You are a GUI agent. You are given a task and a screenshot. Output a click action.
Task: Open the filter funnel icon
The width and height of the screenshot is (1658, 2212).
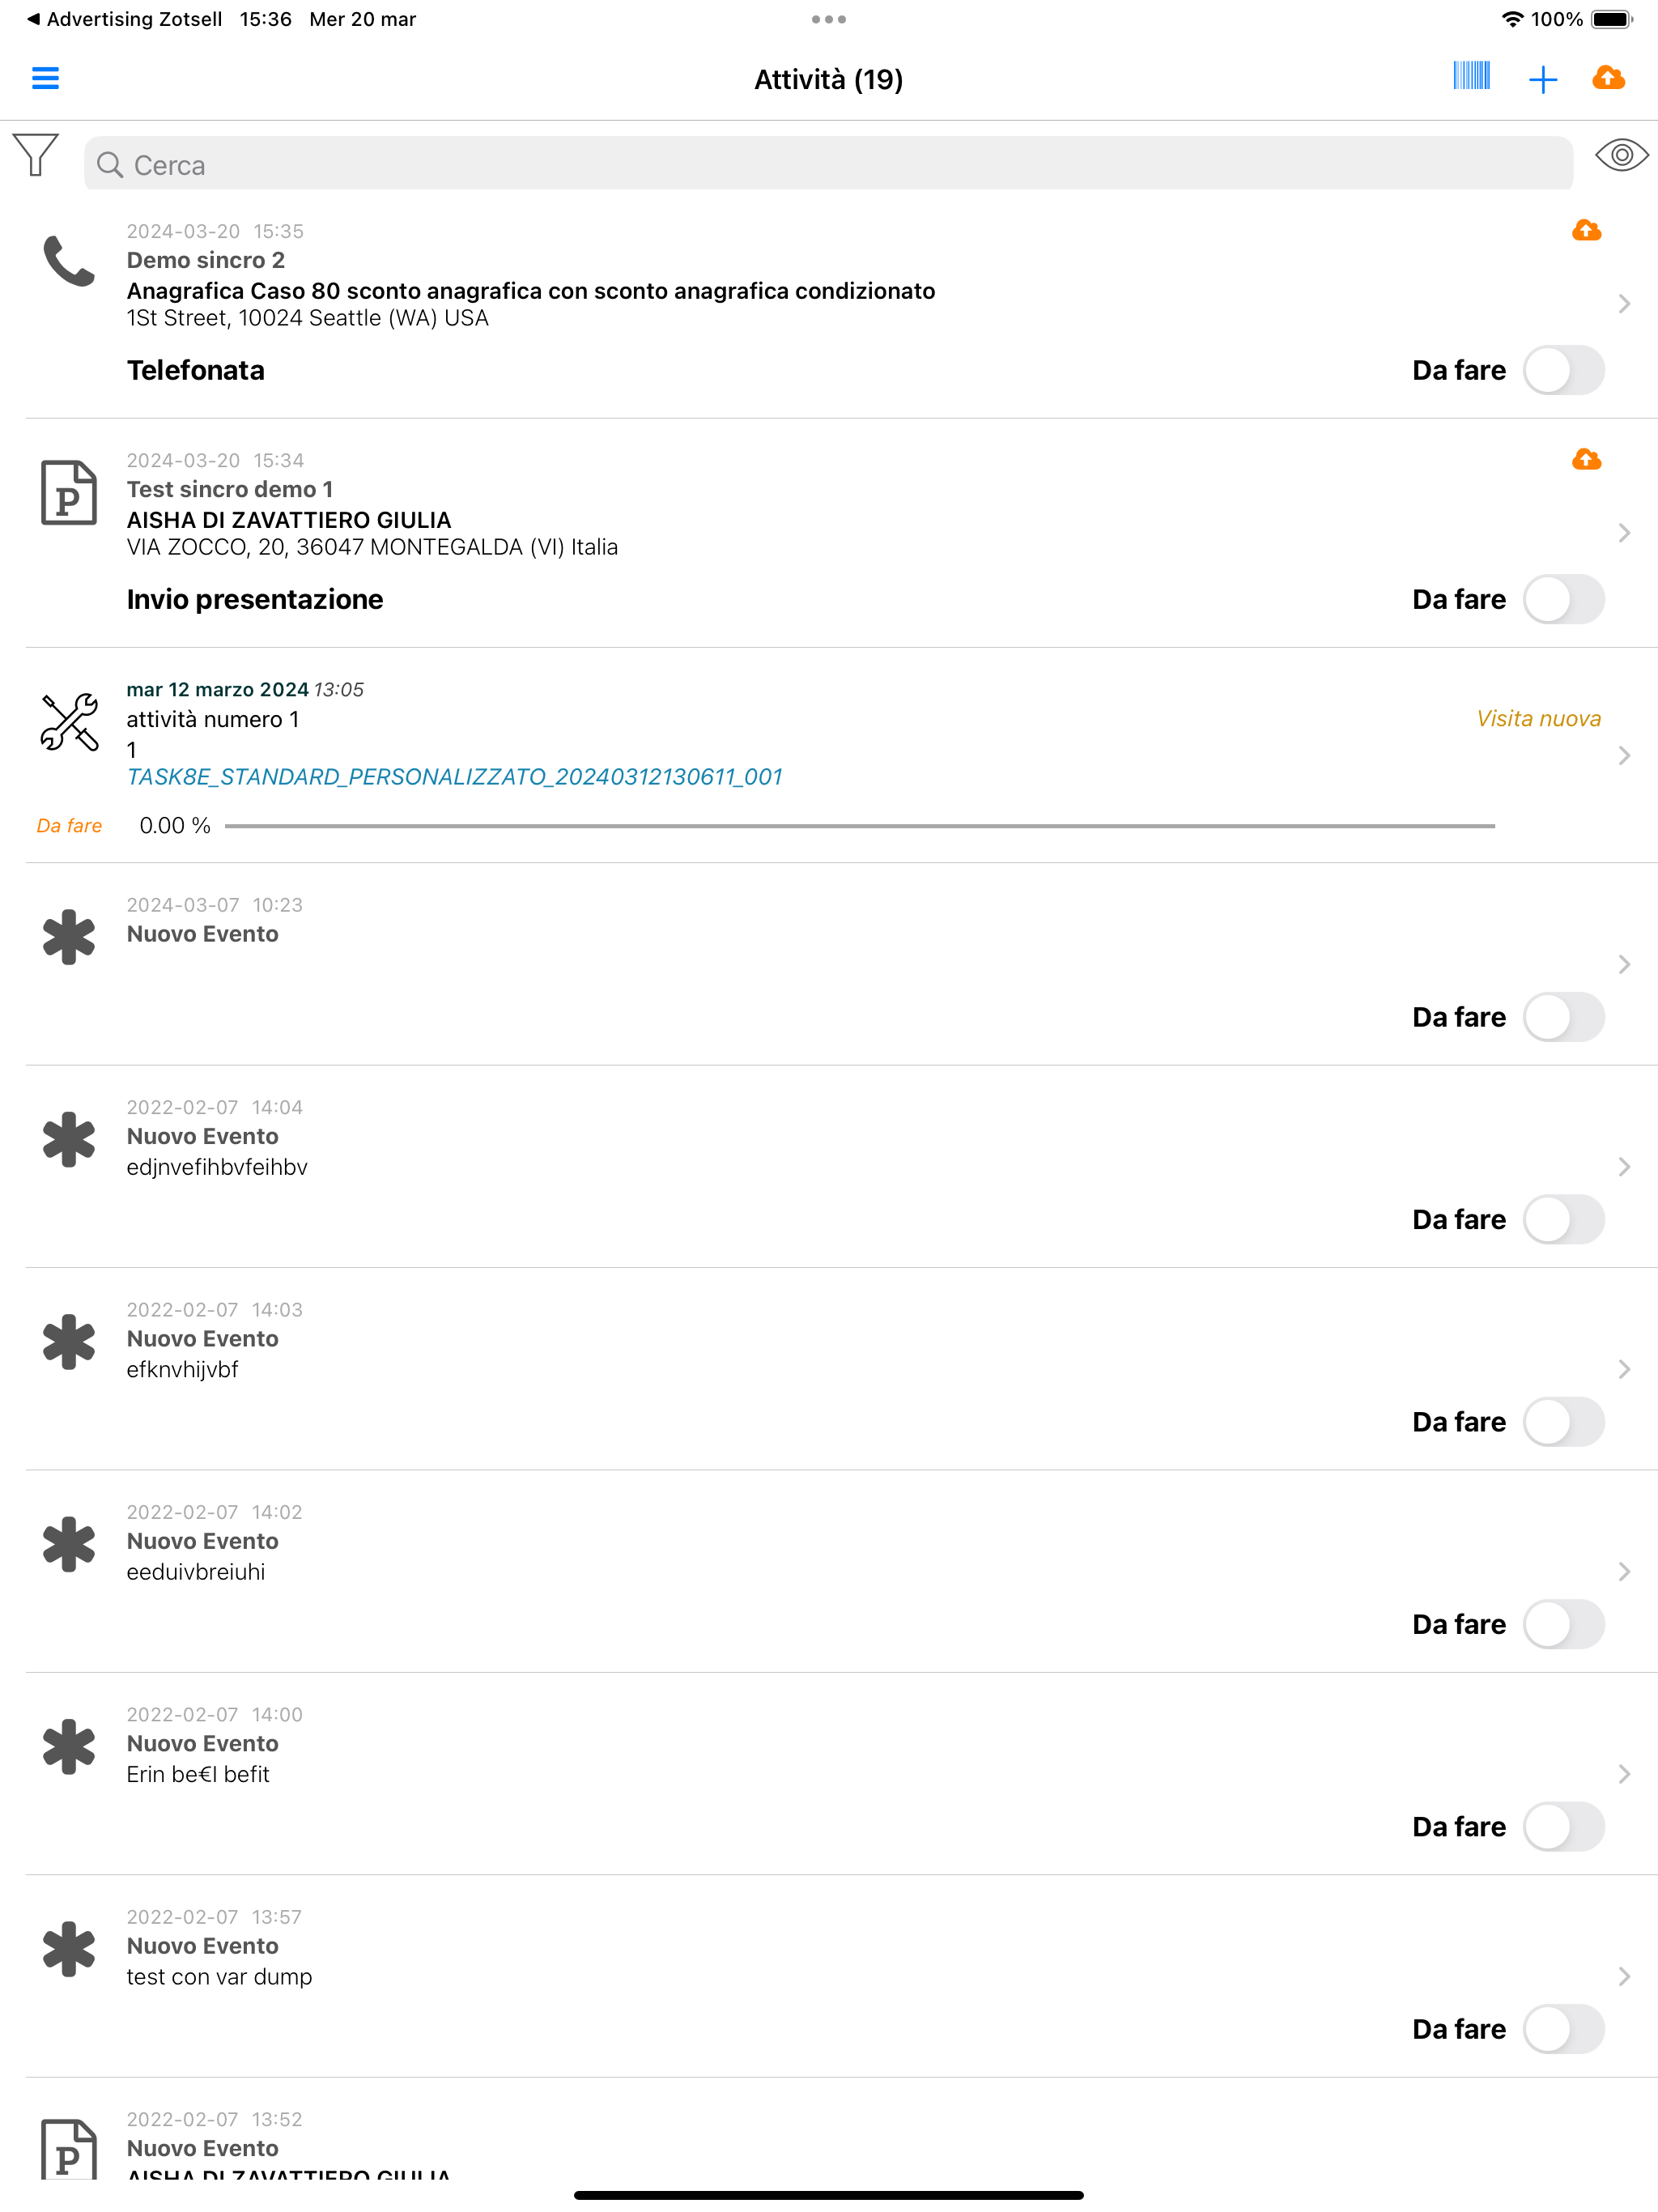point(36,155)
